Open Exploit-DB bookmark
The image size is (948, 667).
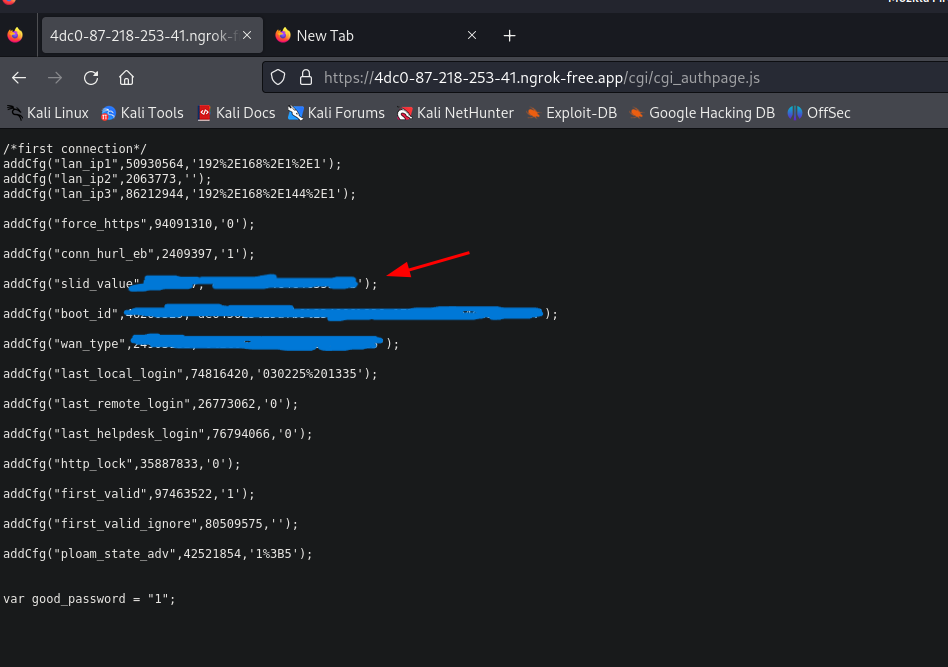571,113
